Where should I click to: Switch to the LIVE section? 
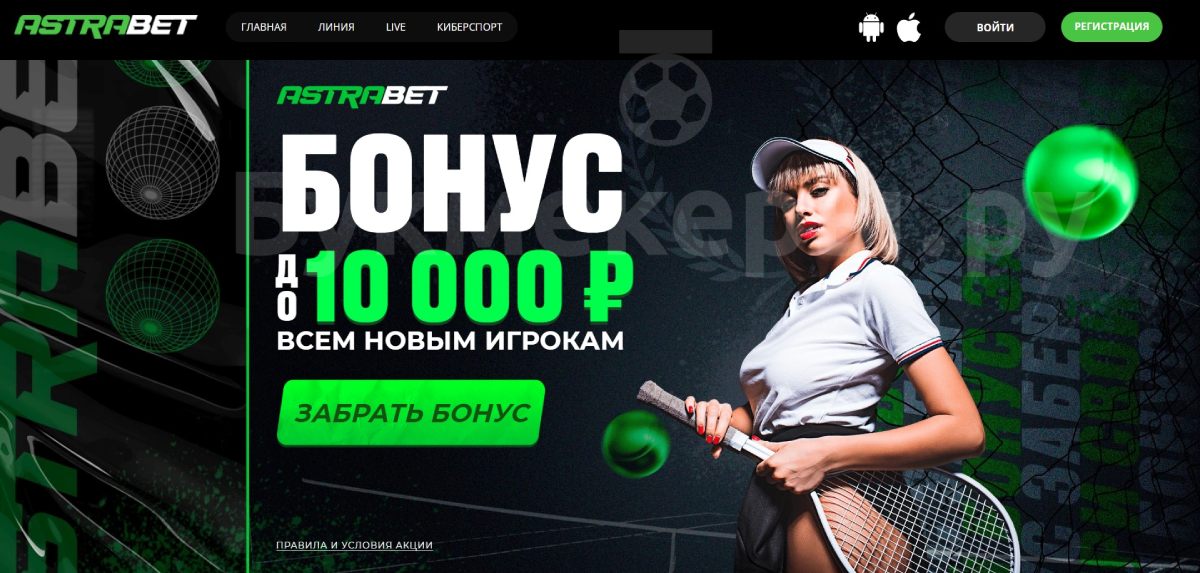[x=396, y=27]
